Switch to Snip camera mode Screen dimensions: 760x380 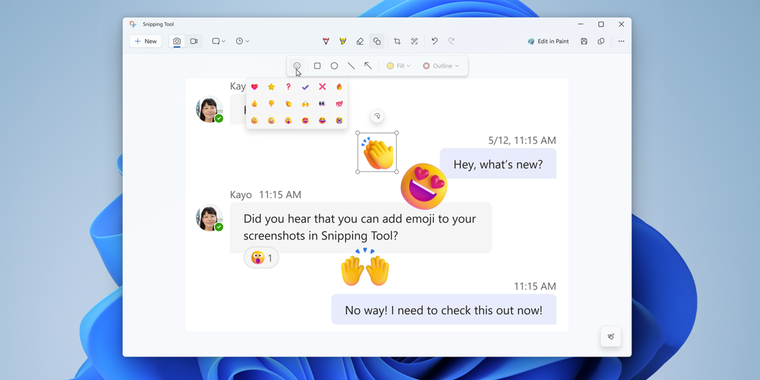tap(177, 41)
